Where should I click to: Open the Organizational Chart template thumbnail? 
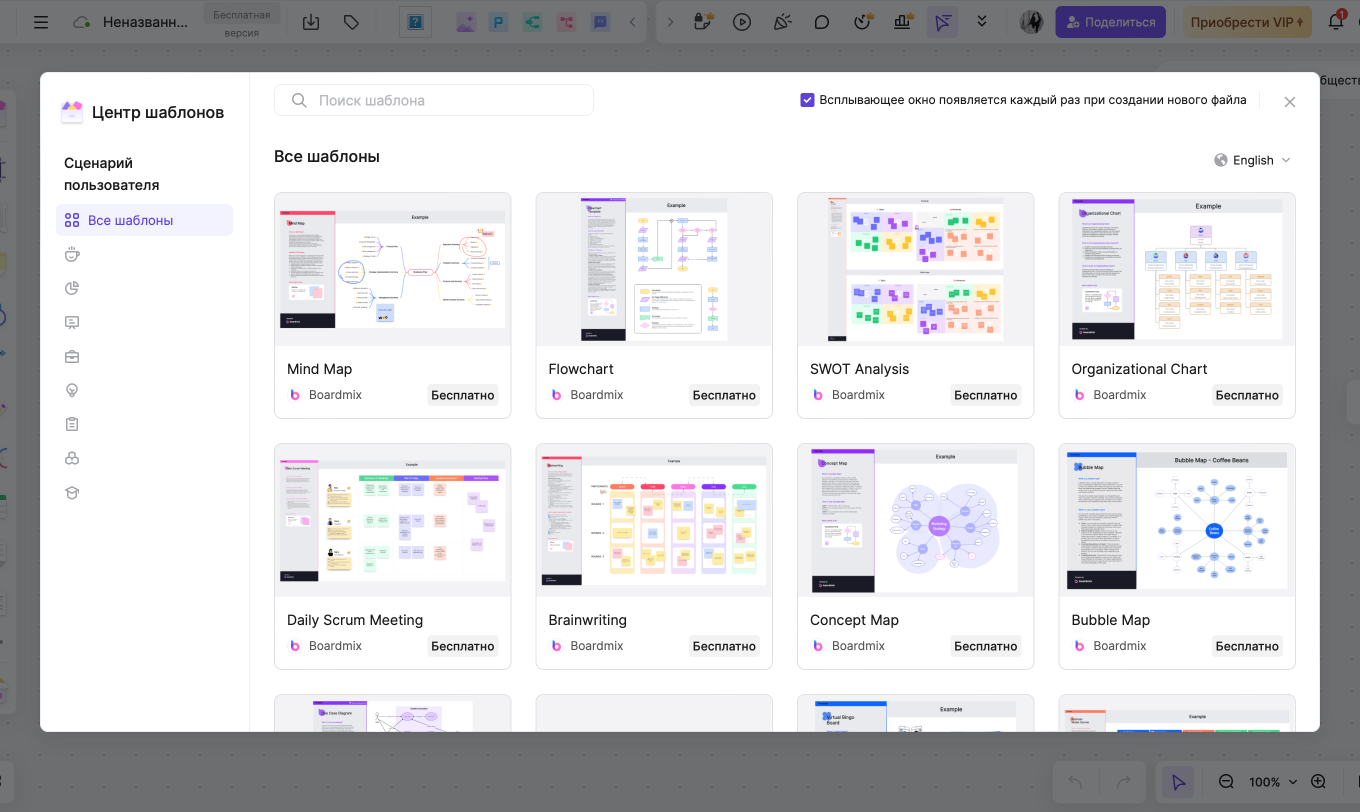1177,269
